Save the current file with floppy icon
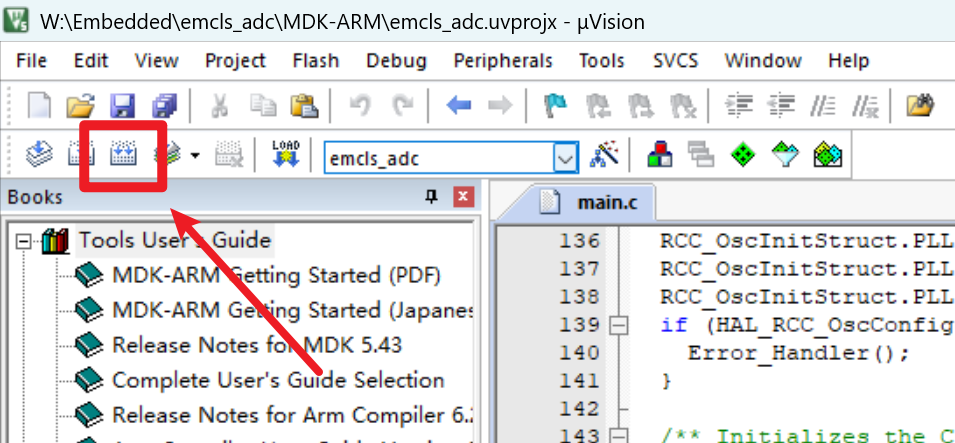Viewport: 955px width, 443px height. click(x=122, y=105)
